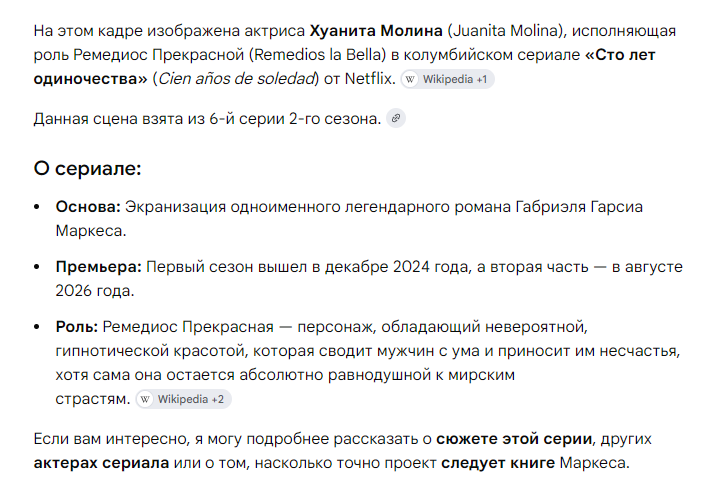Screen dimensions: 712x489
Task: Click the Wikipedia W icon near Netflix
Action: click(410, 79)
